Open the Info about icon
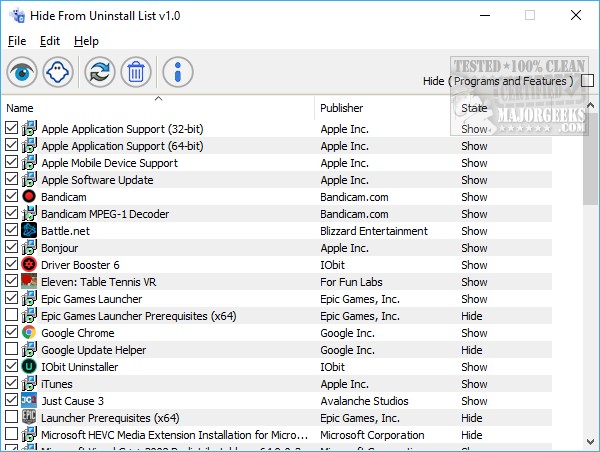The image size is (600, 452). pyautogui.click(x=178, y=72)
